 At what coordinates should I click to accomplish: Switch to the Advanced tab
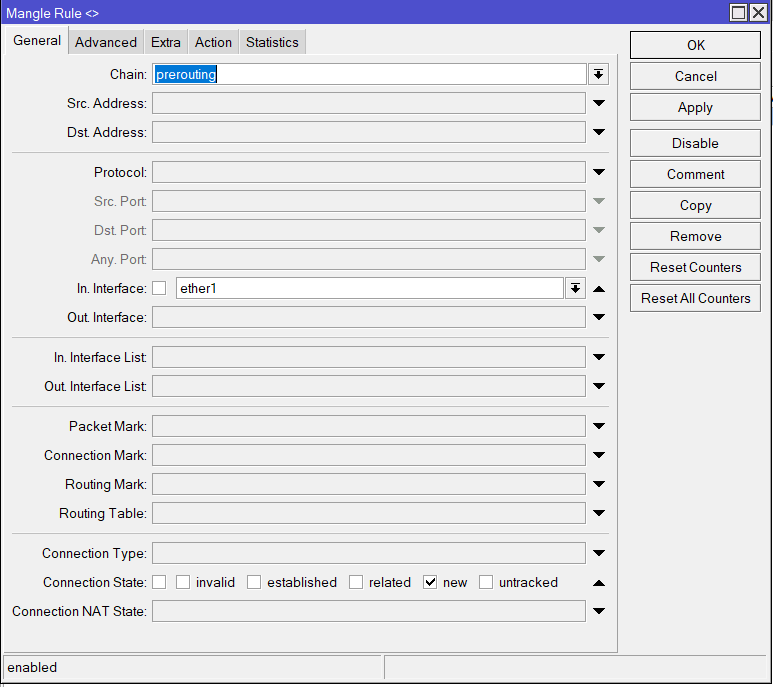[106, 42]
